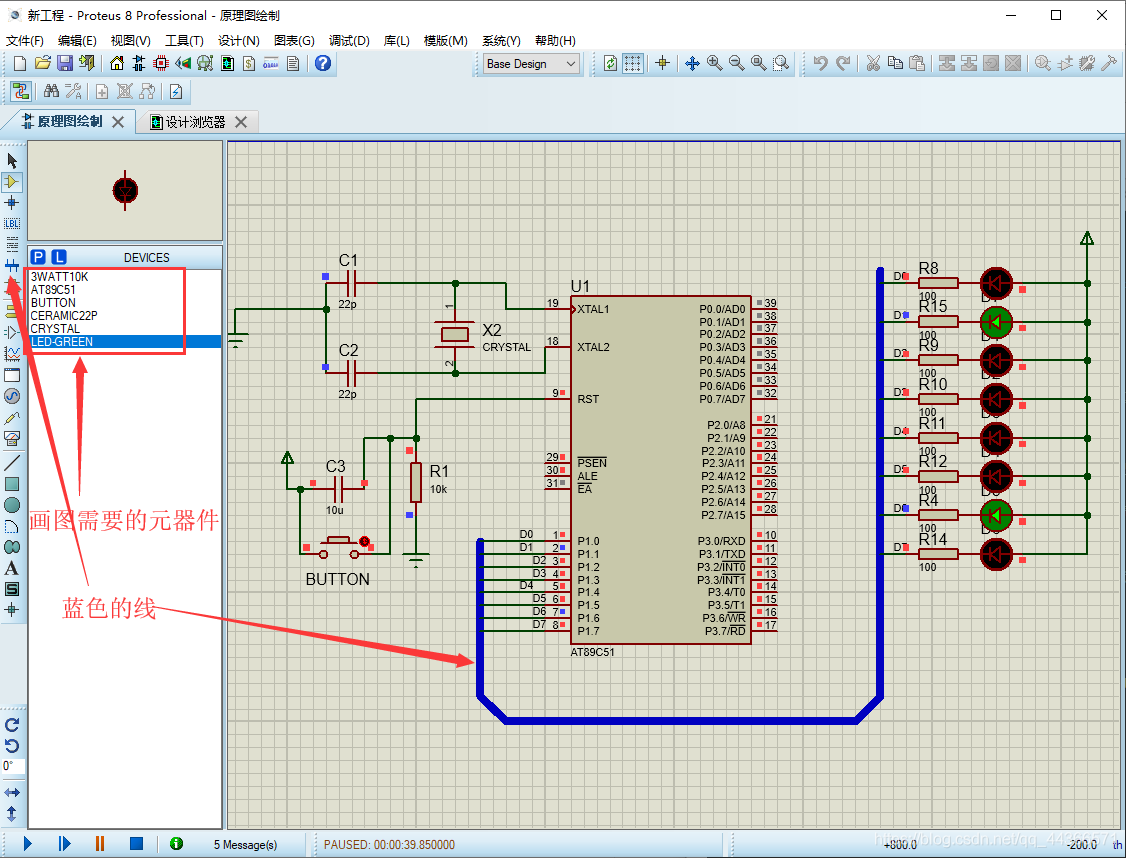Open the 文件(F) menu

(25, 41)
